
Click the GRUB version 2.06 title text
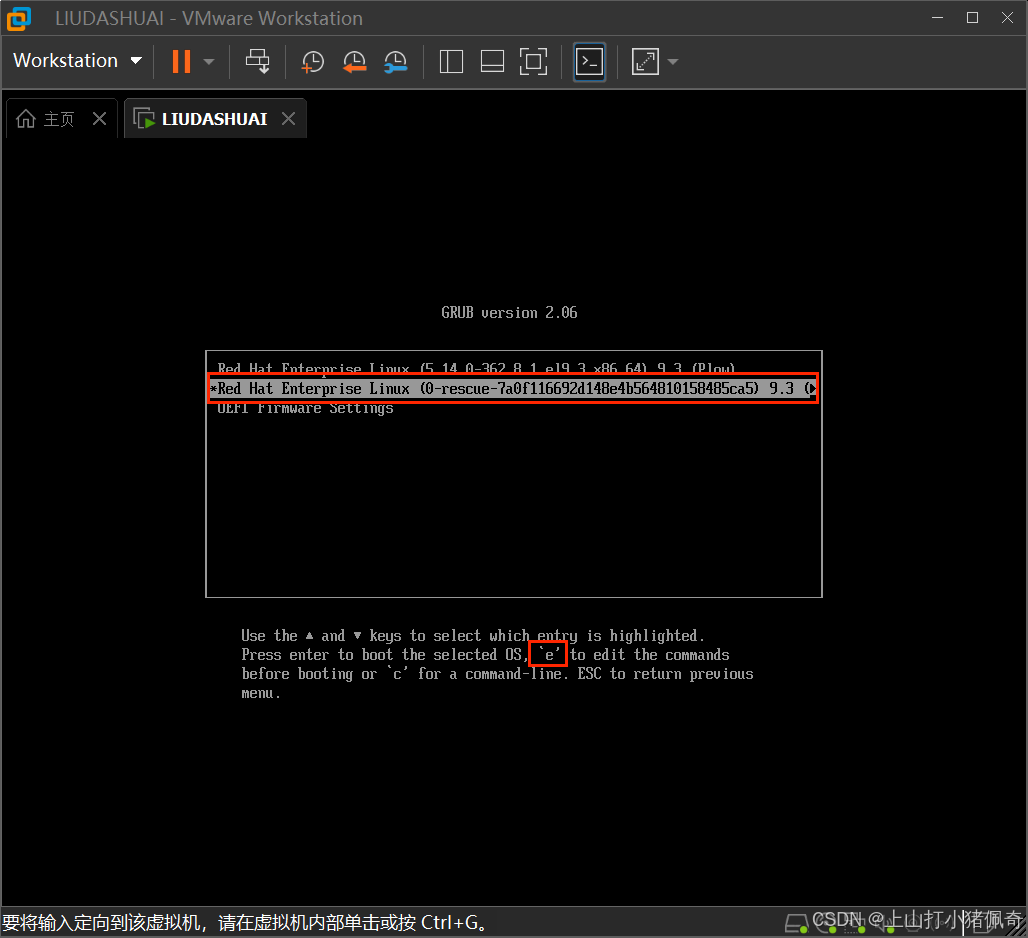click(x=509, y=313)
